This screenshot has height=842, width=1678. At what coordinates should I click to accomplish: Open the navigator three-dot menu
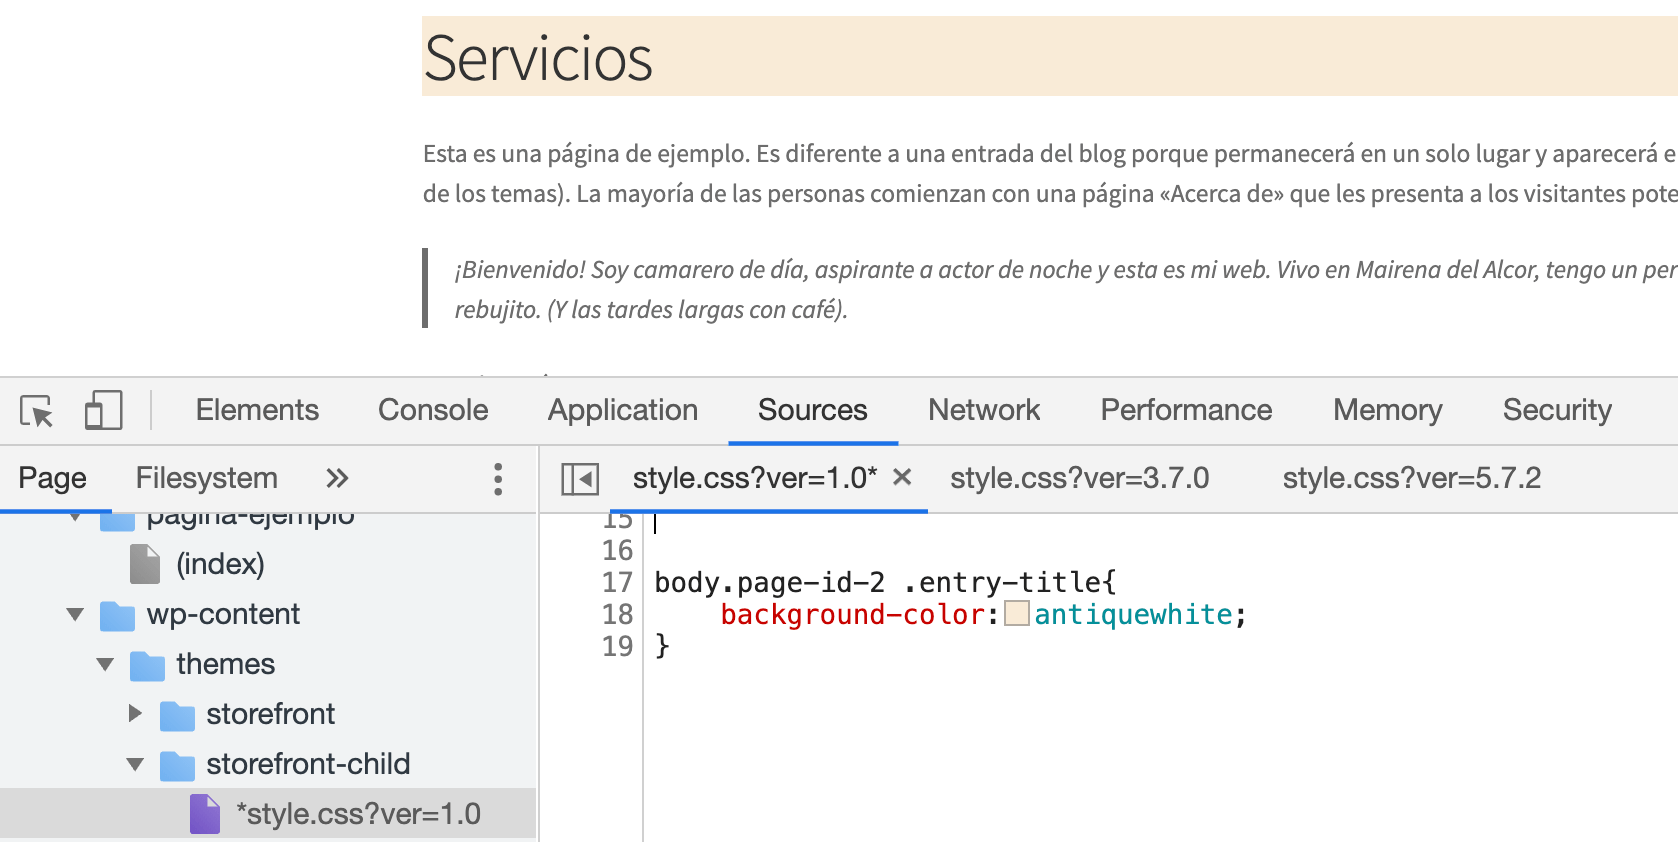[x=498, y=479]
